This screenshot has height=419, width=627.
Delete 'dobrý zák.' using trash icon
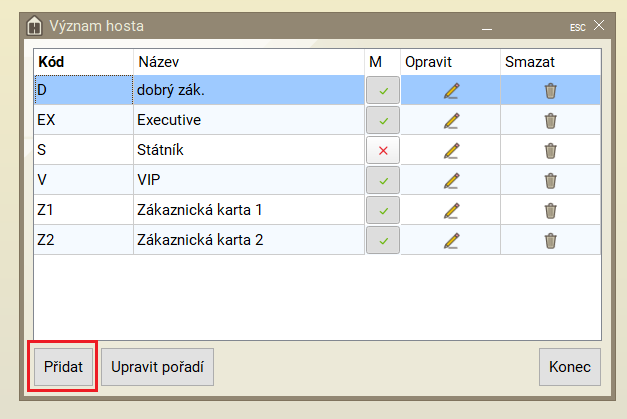(550, 91)
